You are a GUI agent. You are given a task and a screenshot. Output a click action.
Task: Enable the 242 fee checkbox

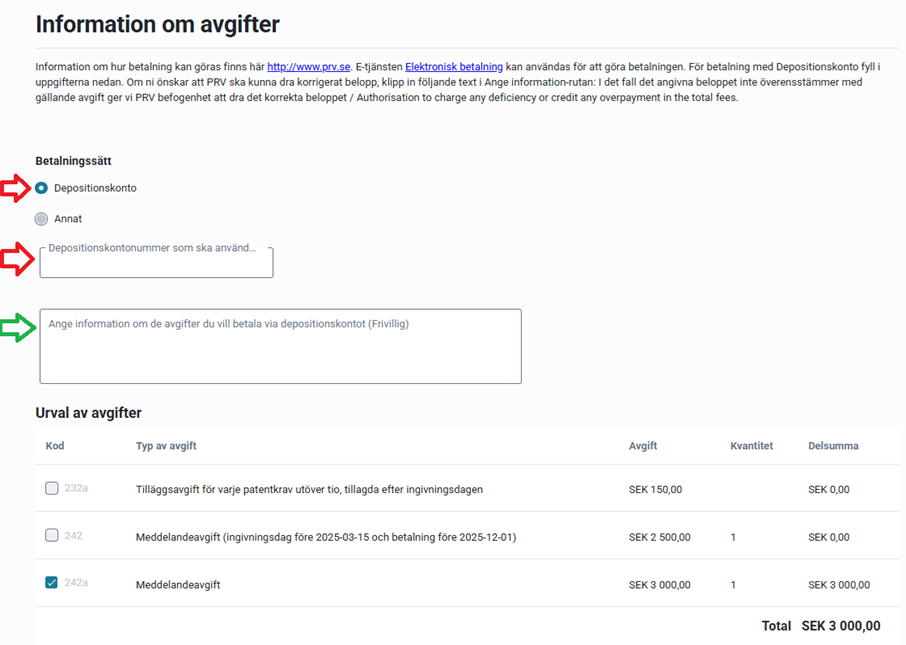click(x=52, y=536)
